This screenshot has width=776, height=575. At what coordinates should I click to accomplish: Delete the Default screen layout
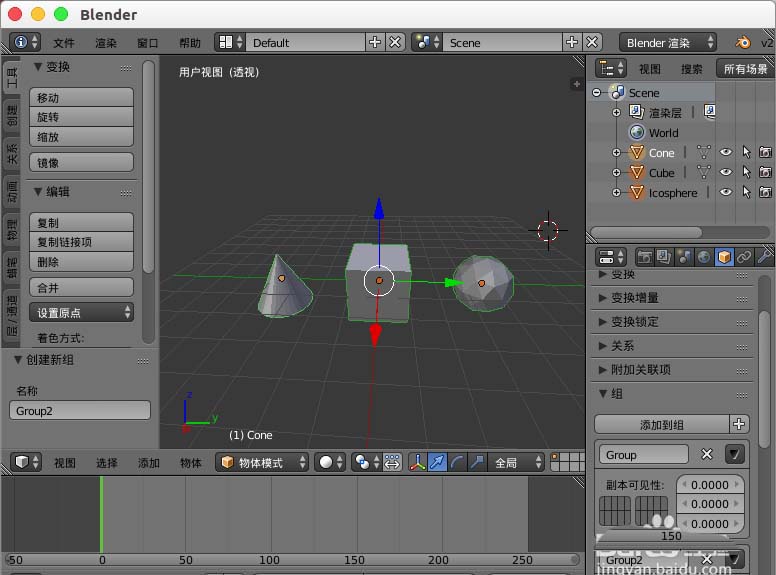tap(395, 43)
